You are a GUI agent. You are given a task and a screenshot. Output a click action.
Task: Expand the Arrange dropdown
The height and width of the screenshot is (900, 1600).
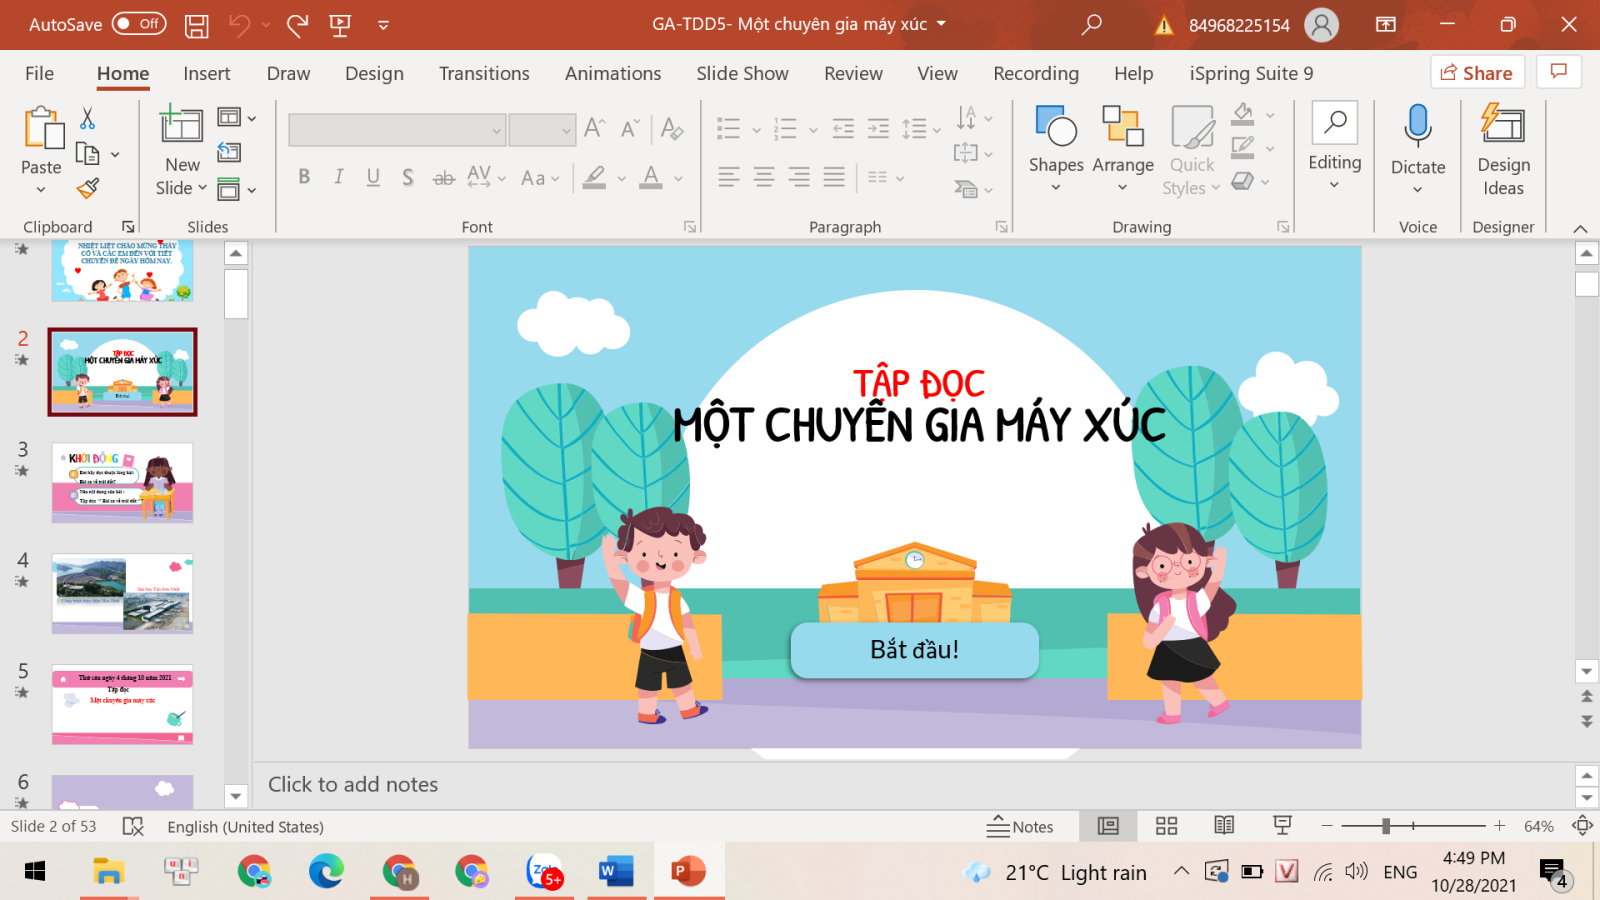(x=1122, y=176)
